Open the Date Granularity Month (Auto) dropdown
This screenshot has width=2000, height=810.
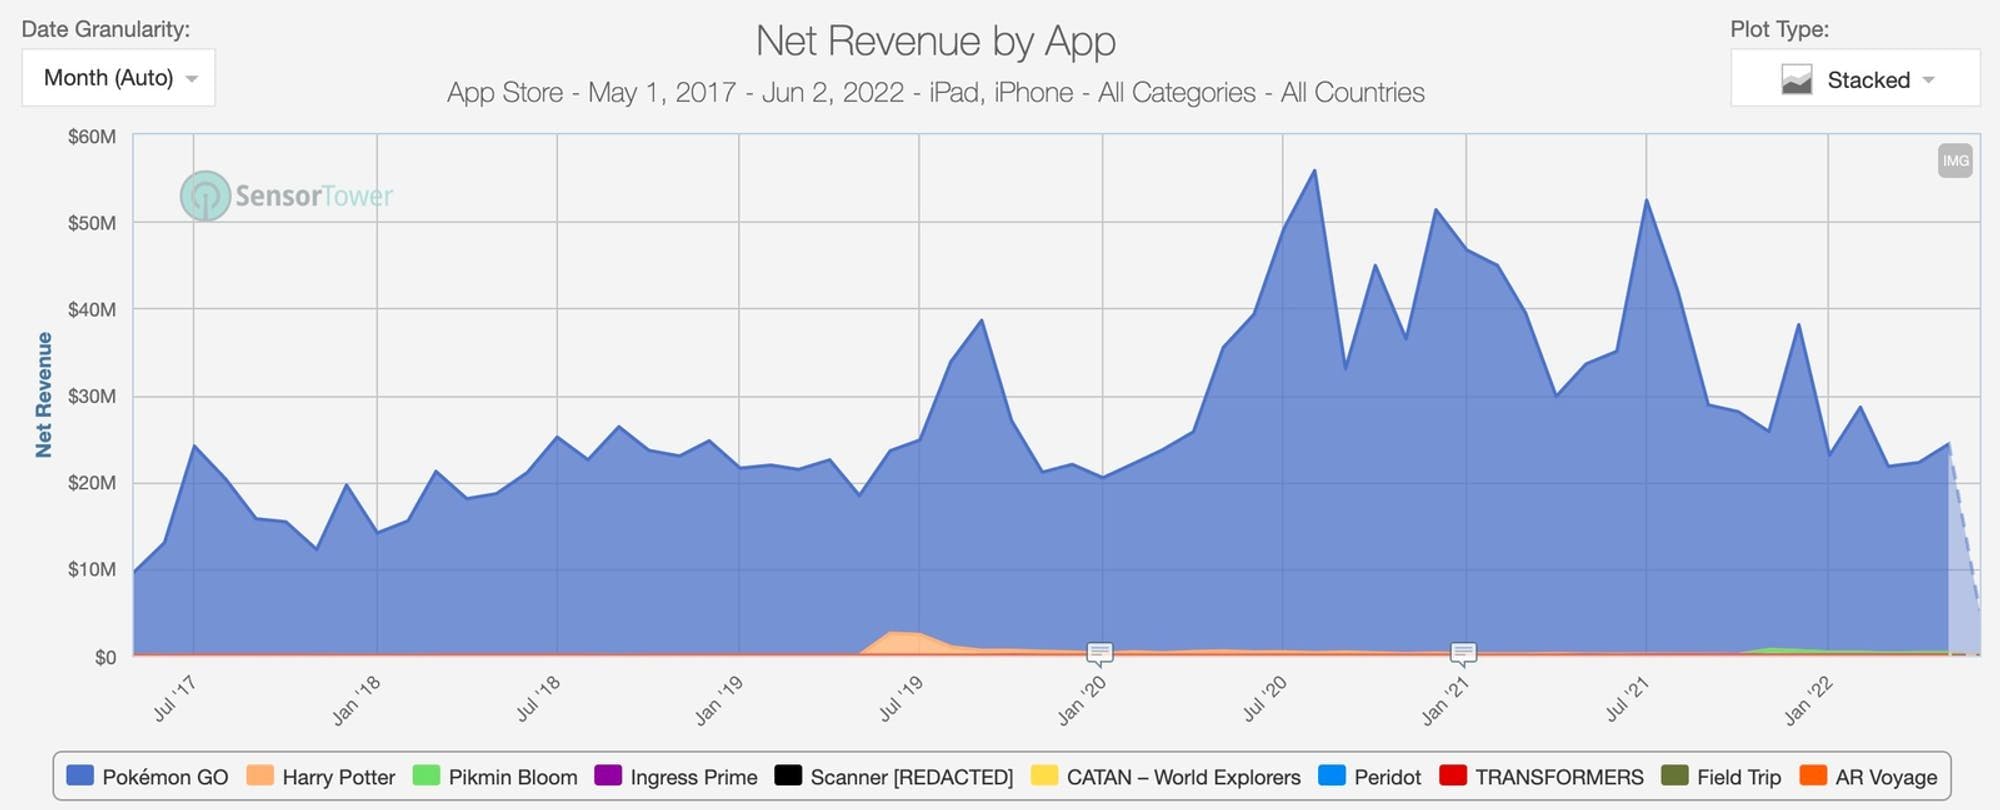(x=118, y=78)
